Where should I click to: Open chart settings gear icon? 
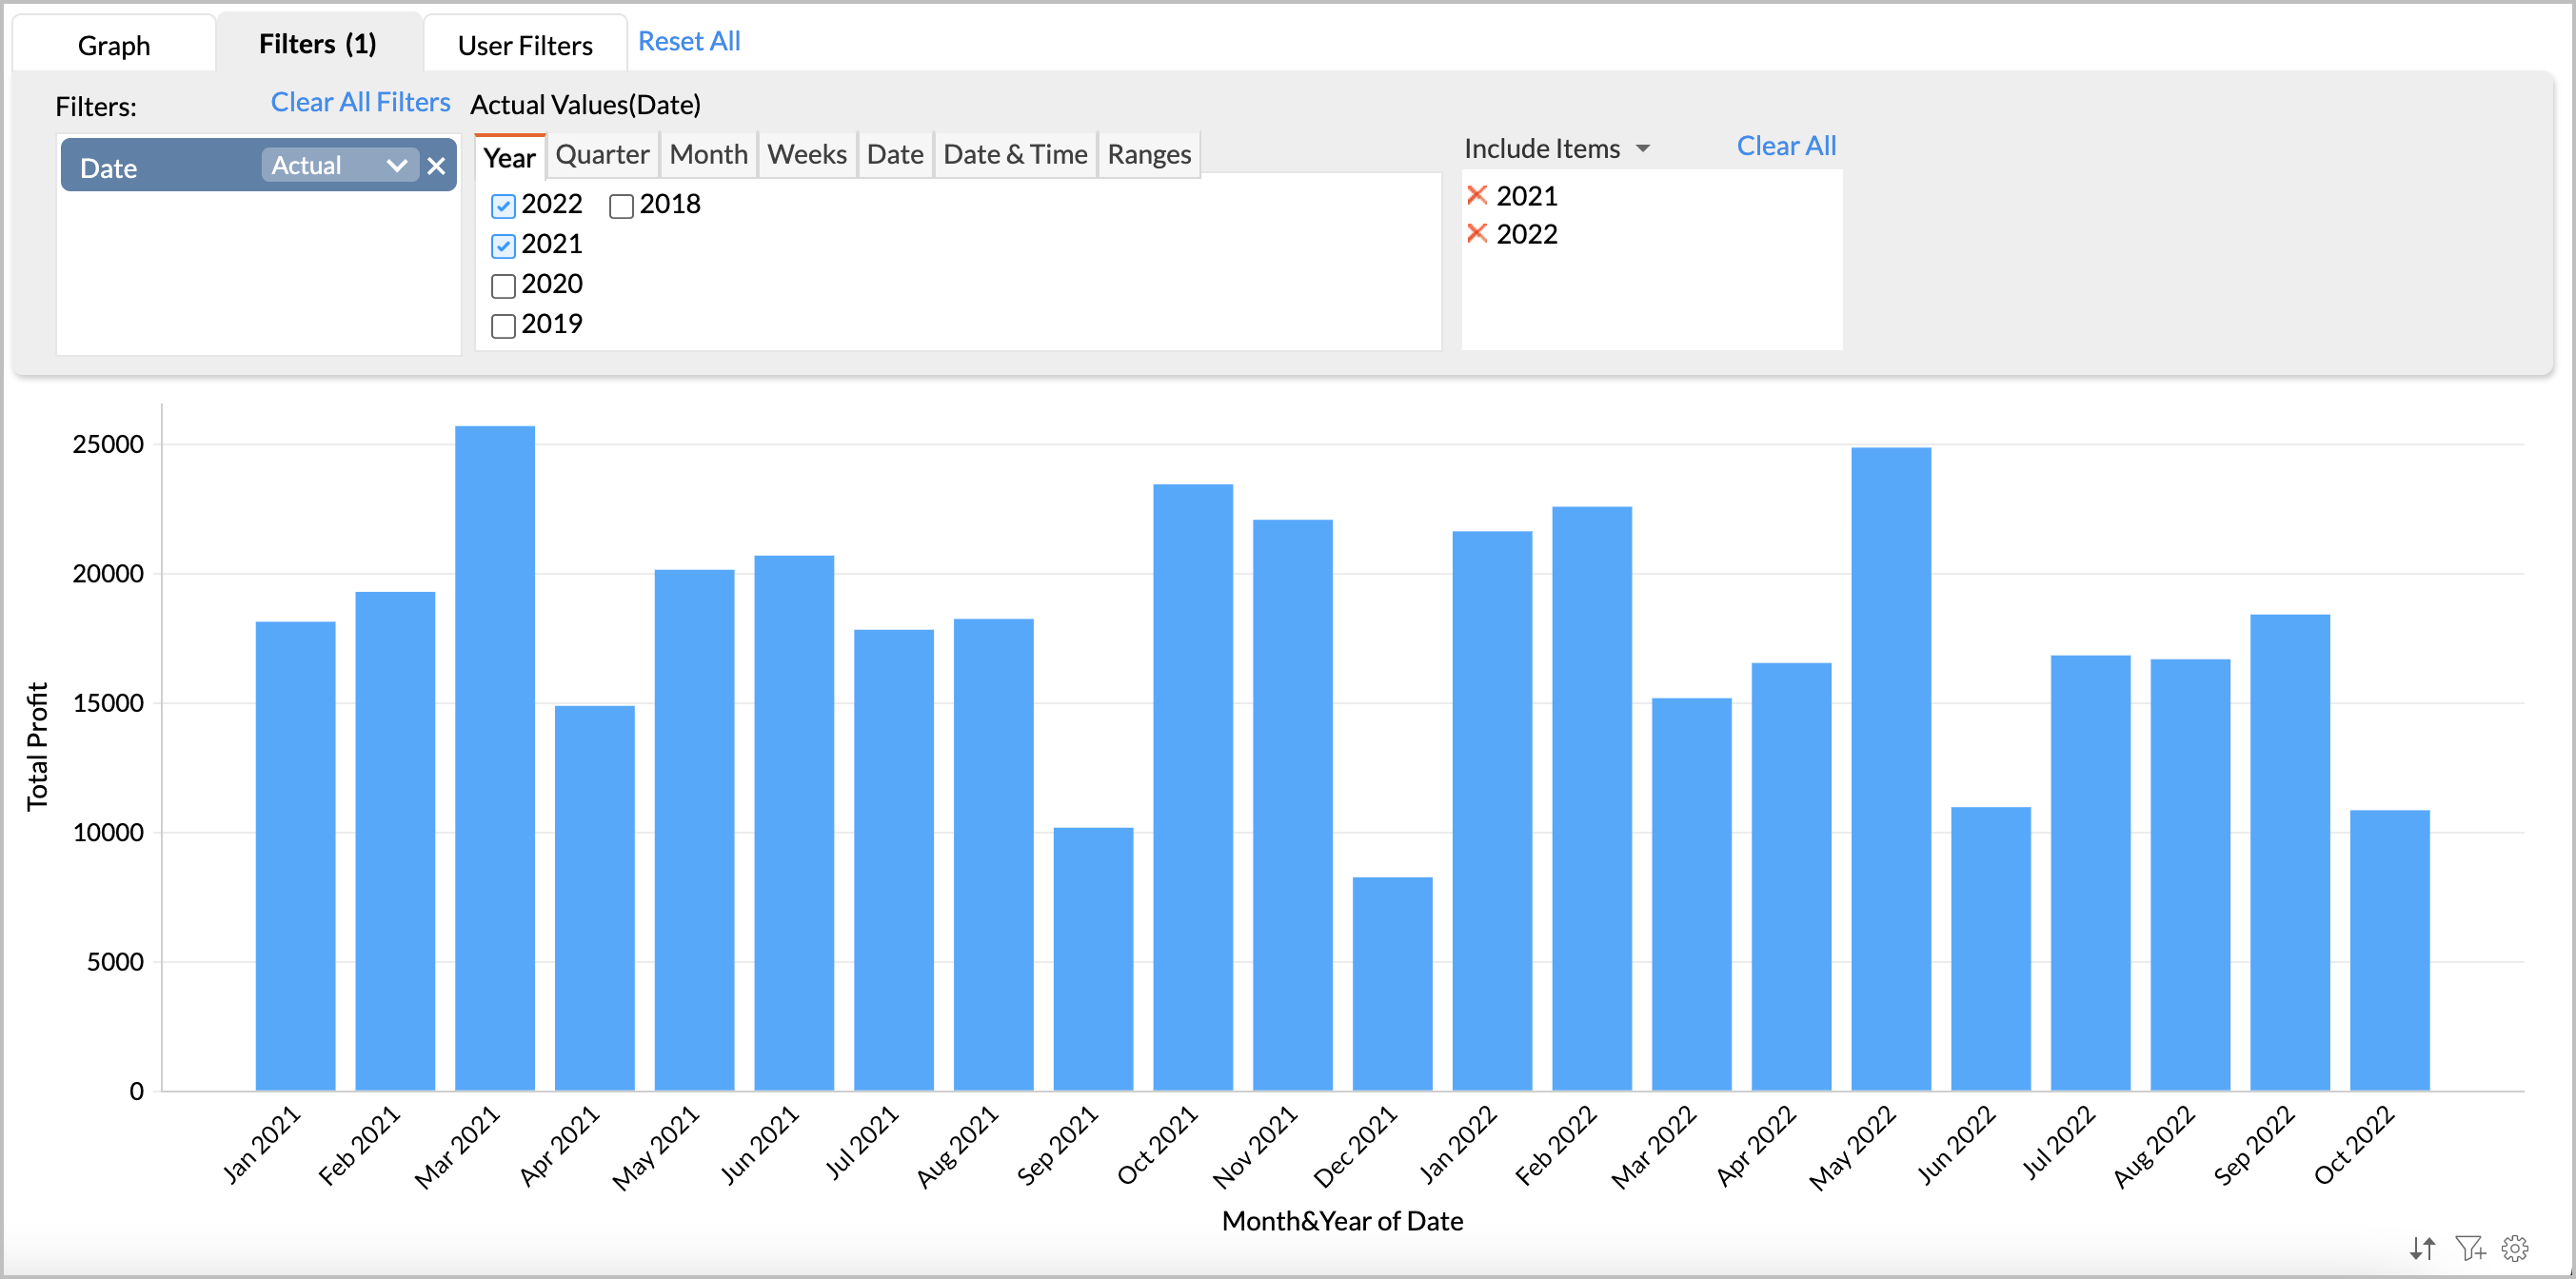tap(2515, 1248)
